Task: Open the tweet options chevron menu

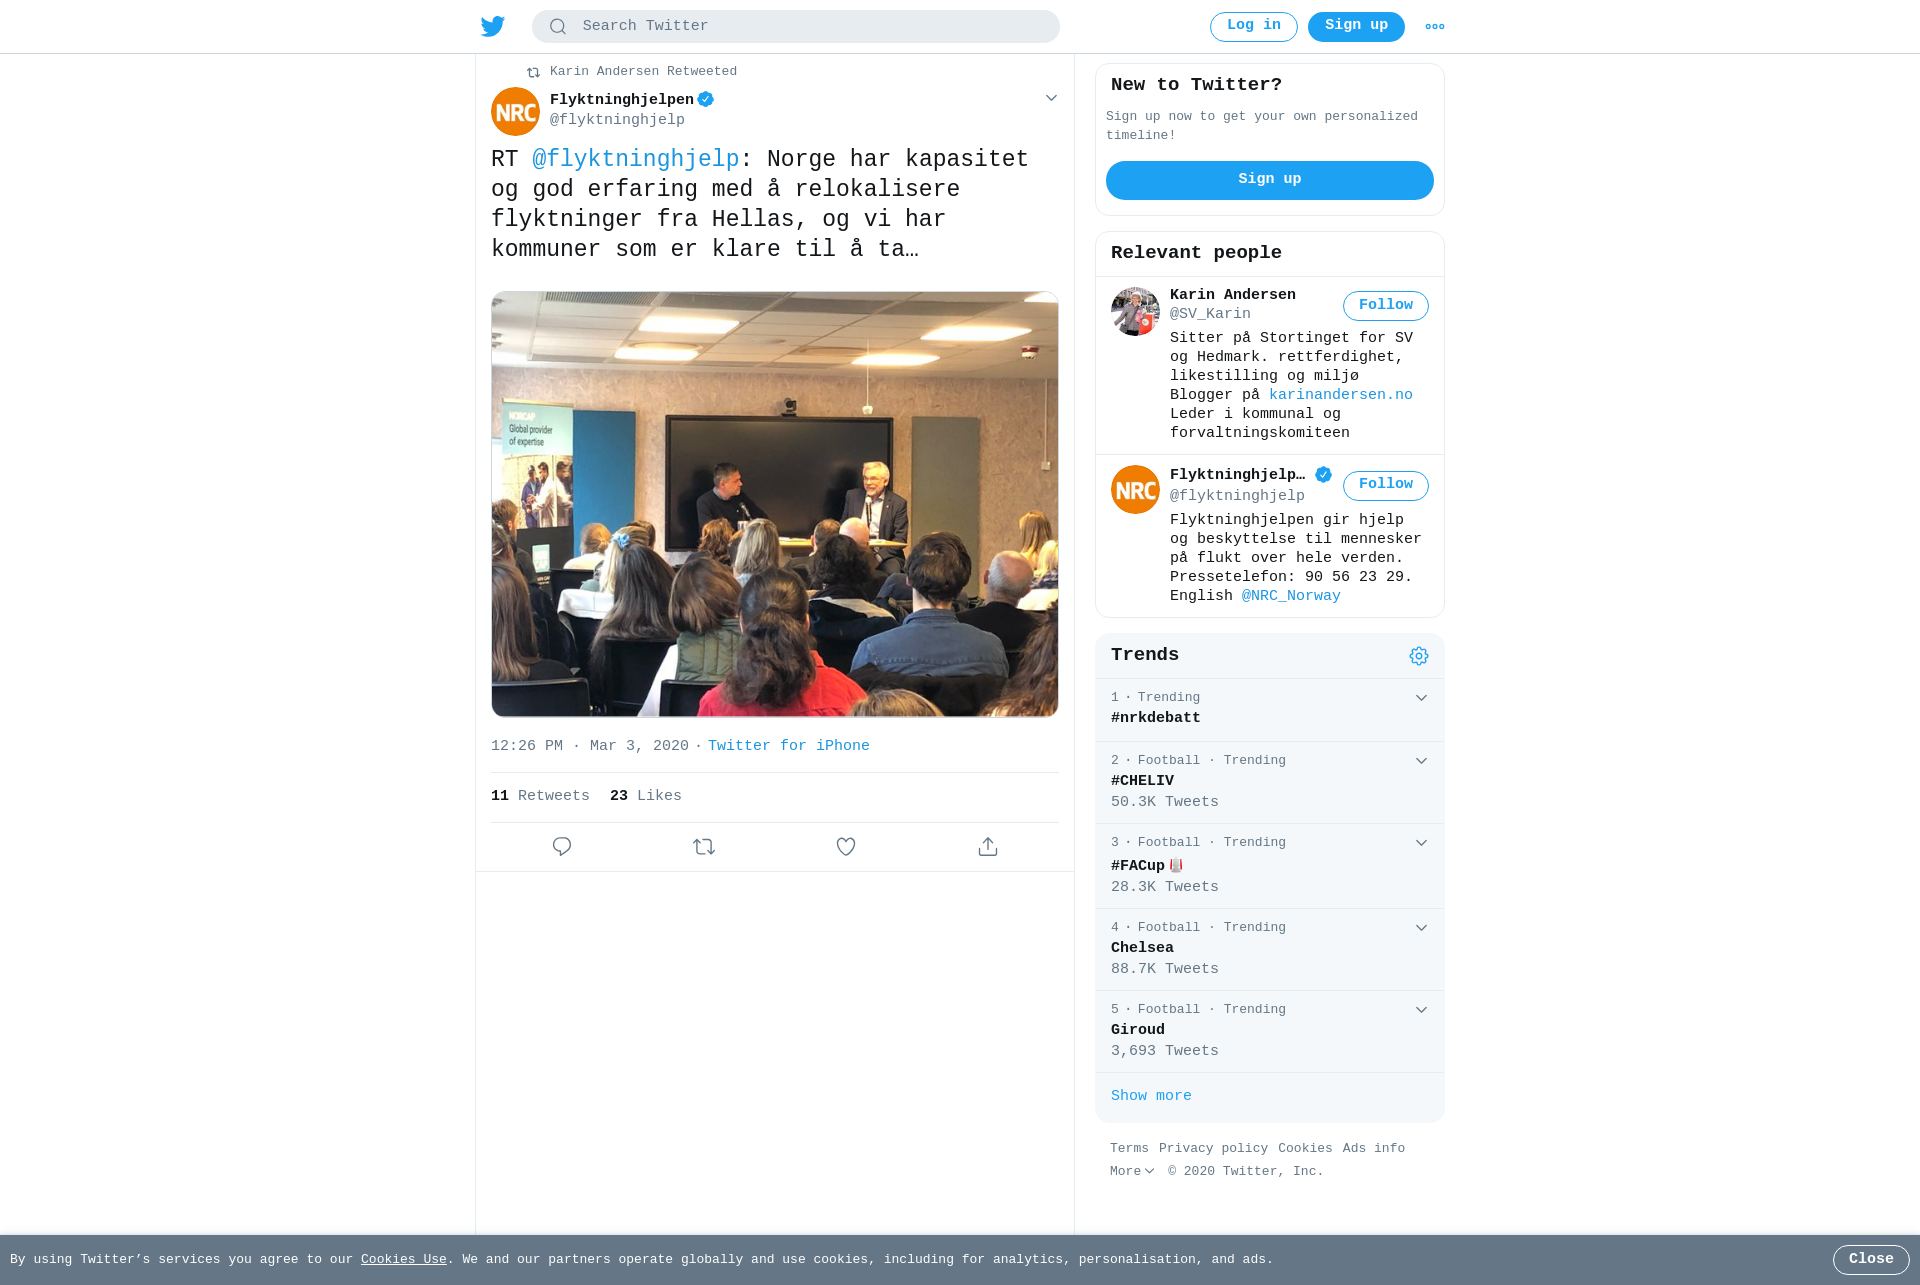Action: click(1051, 98)
